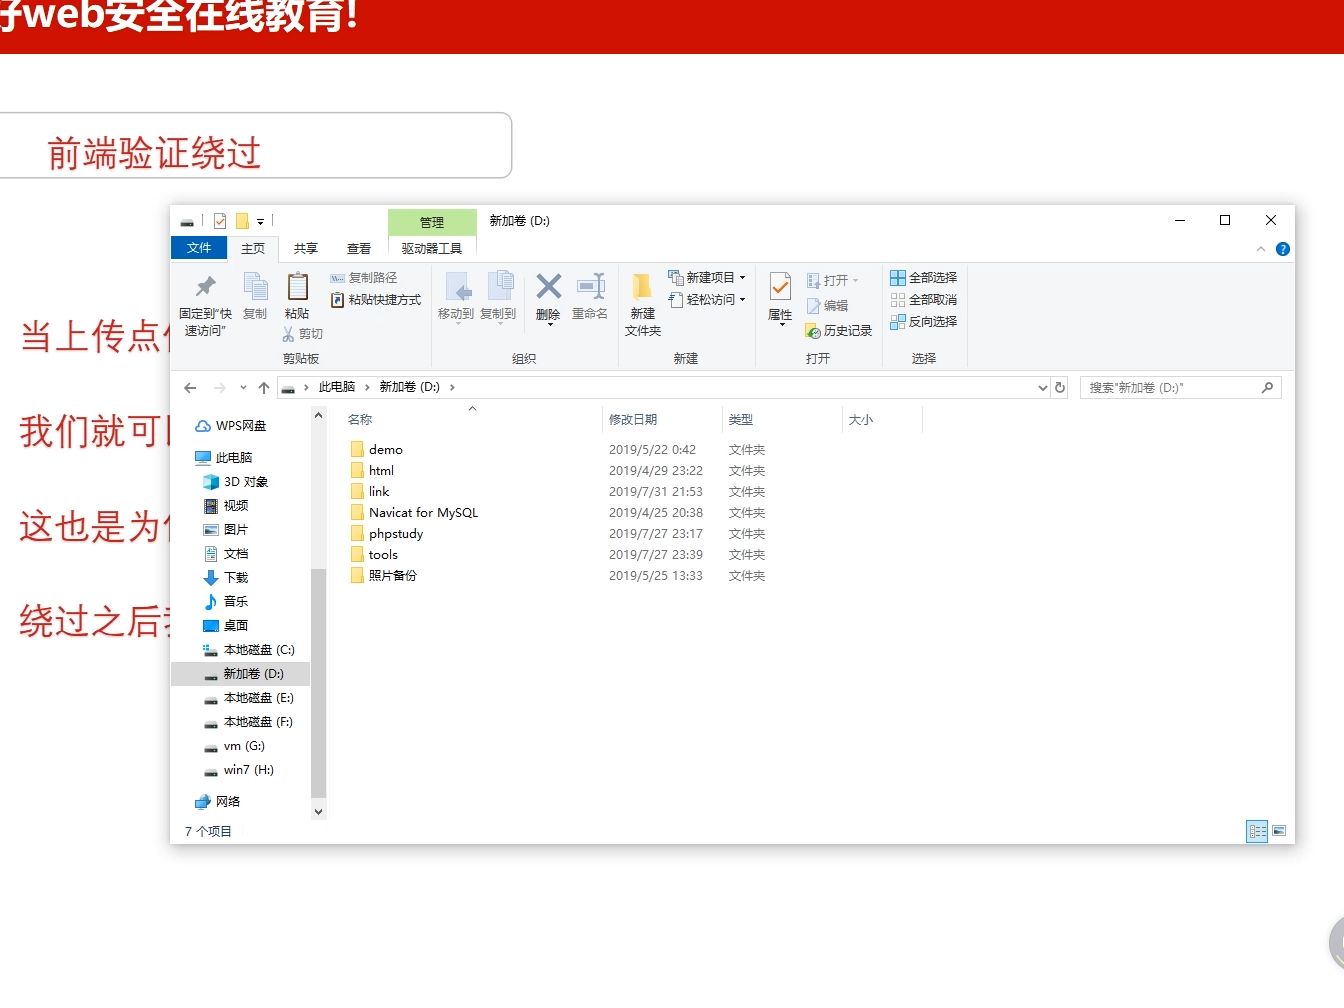Click the Forward navigation arrow
Viewport: 1344px width, 1008px height.
(221, 388)
